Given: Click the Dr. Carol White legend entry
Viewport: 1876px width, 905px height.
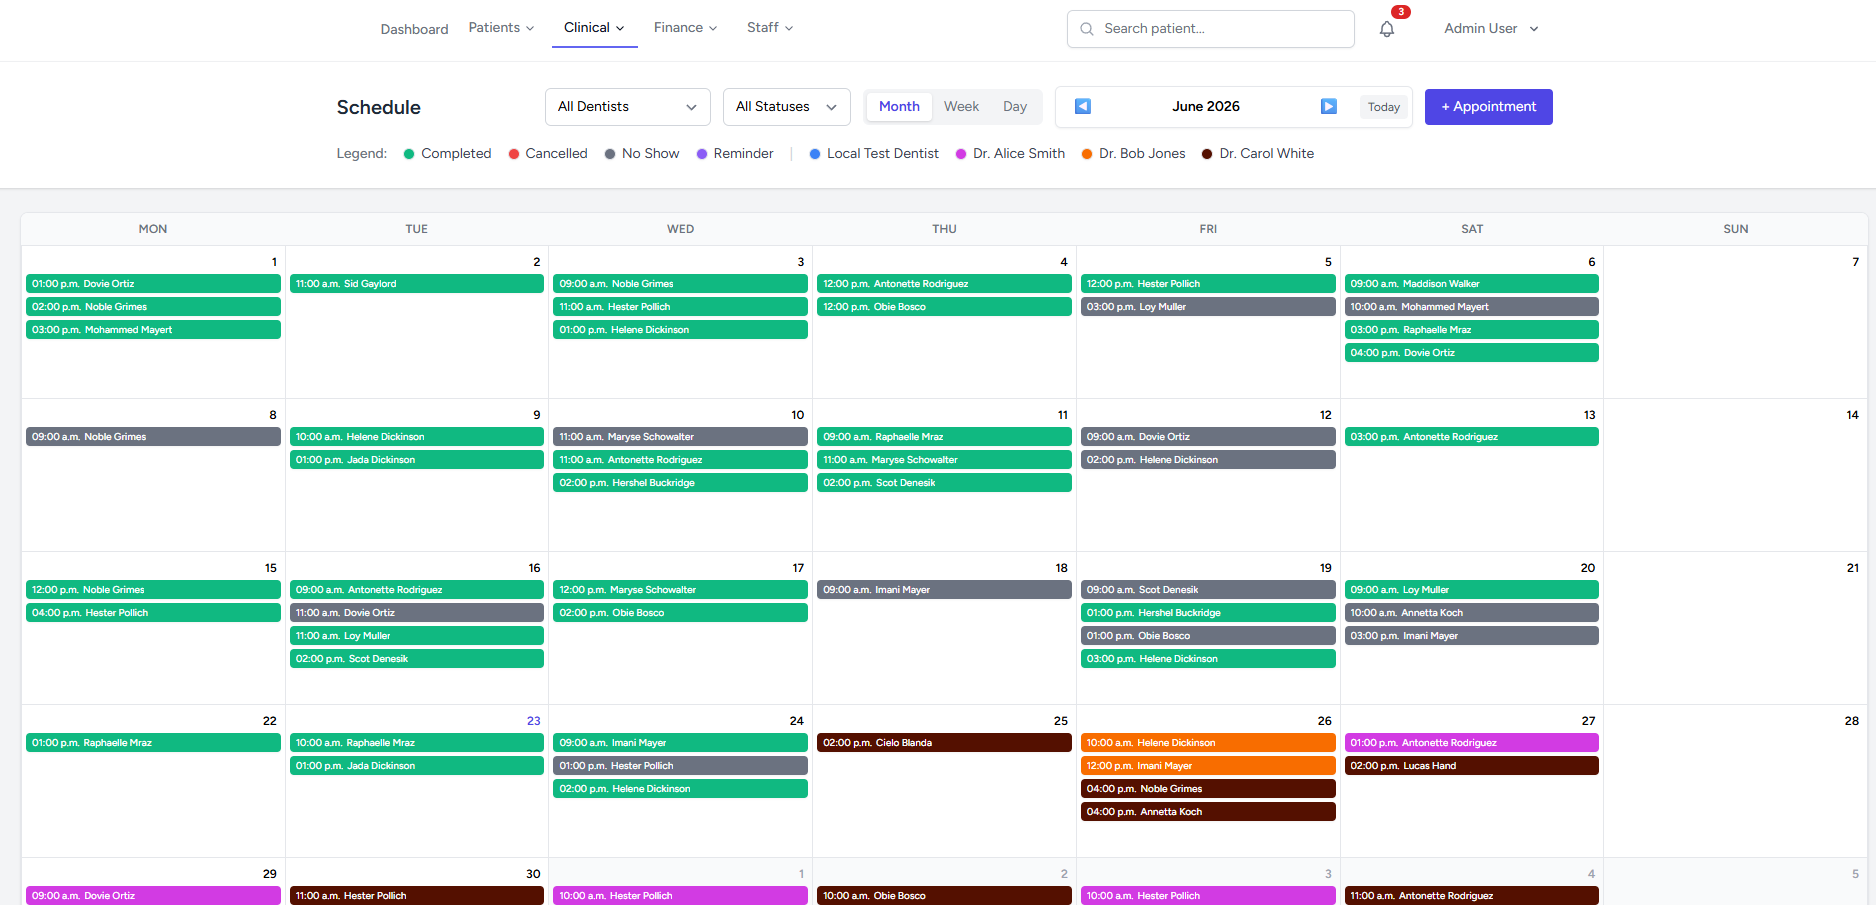Looking at the screenshot, I should (1258, 154).
